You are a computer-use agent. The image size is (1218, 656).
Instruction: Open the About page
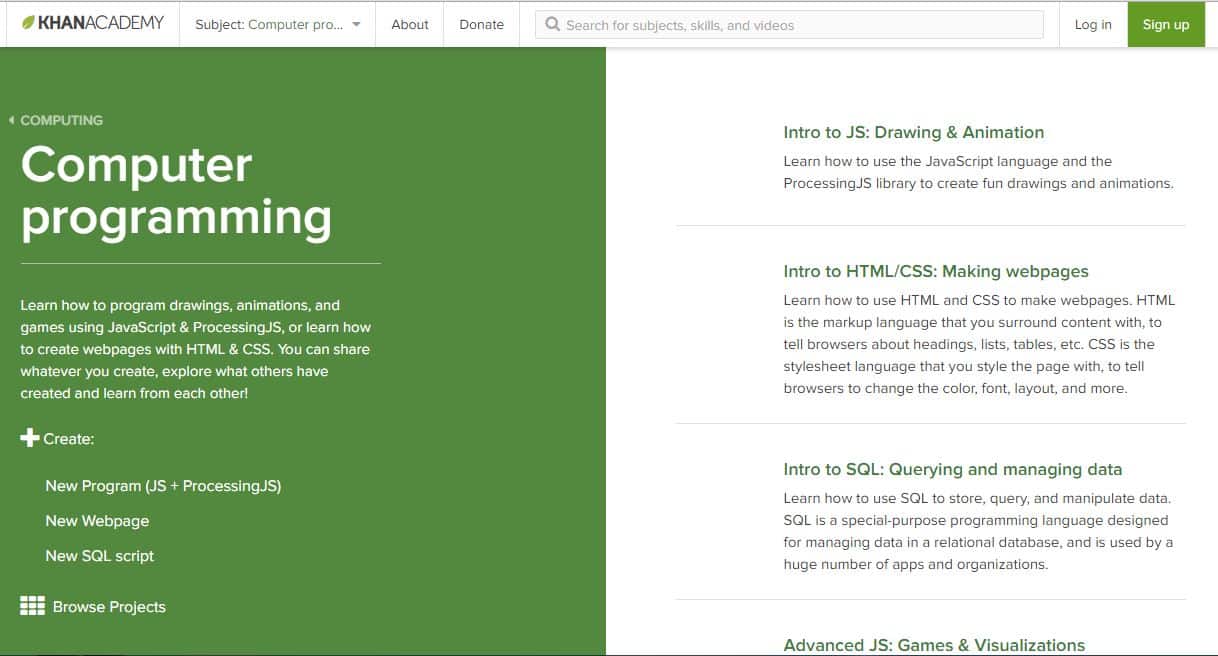[409, 24]
